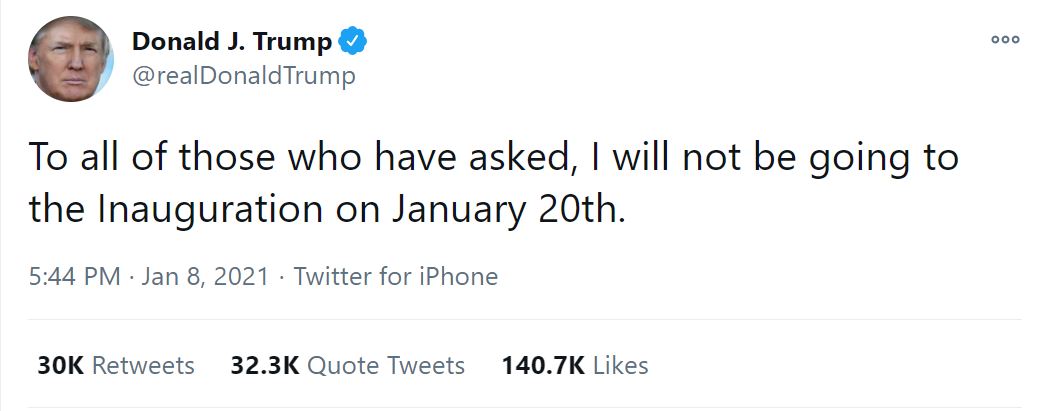Click the blue verified checkmark badge
The image size is (1048, 411).
tap(354, 42)
